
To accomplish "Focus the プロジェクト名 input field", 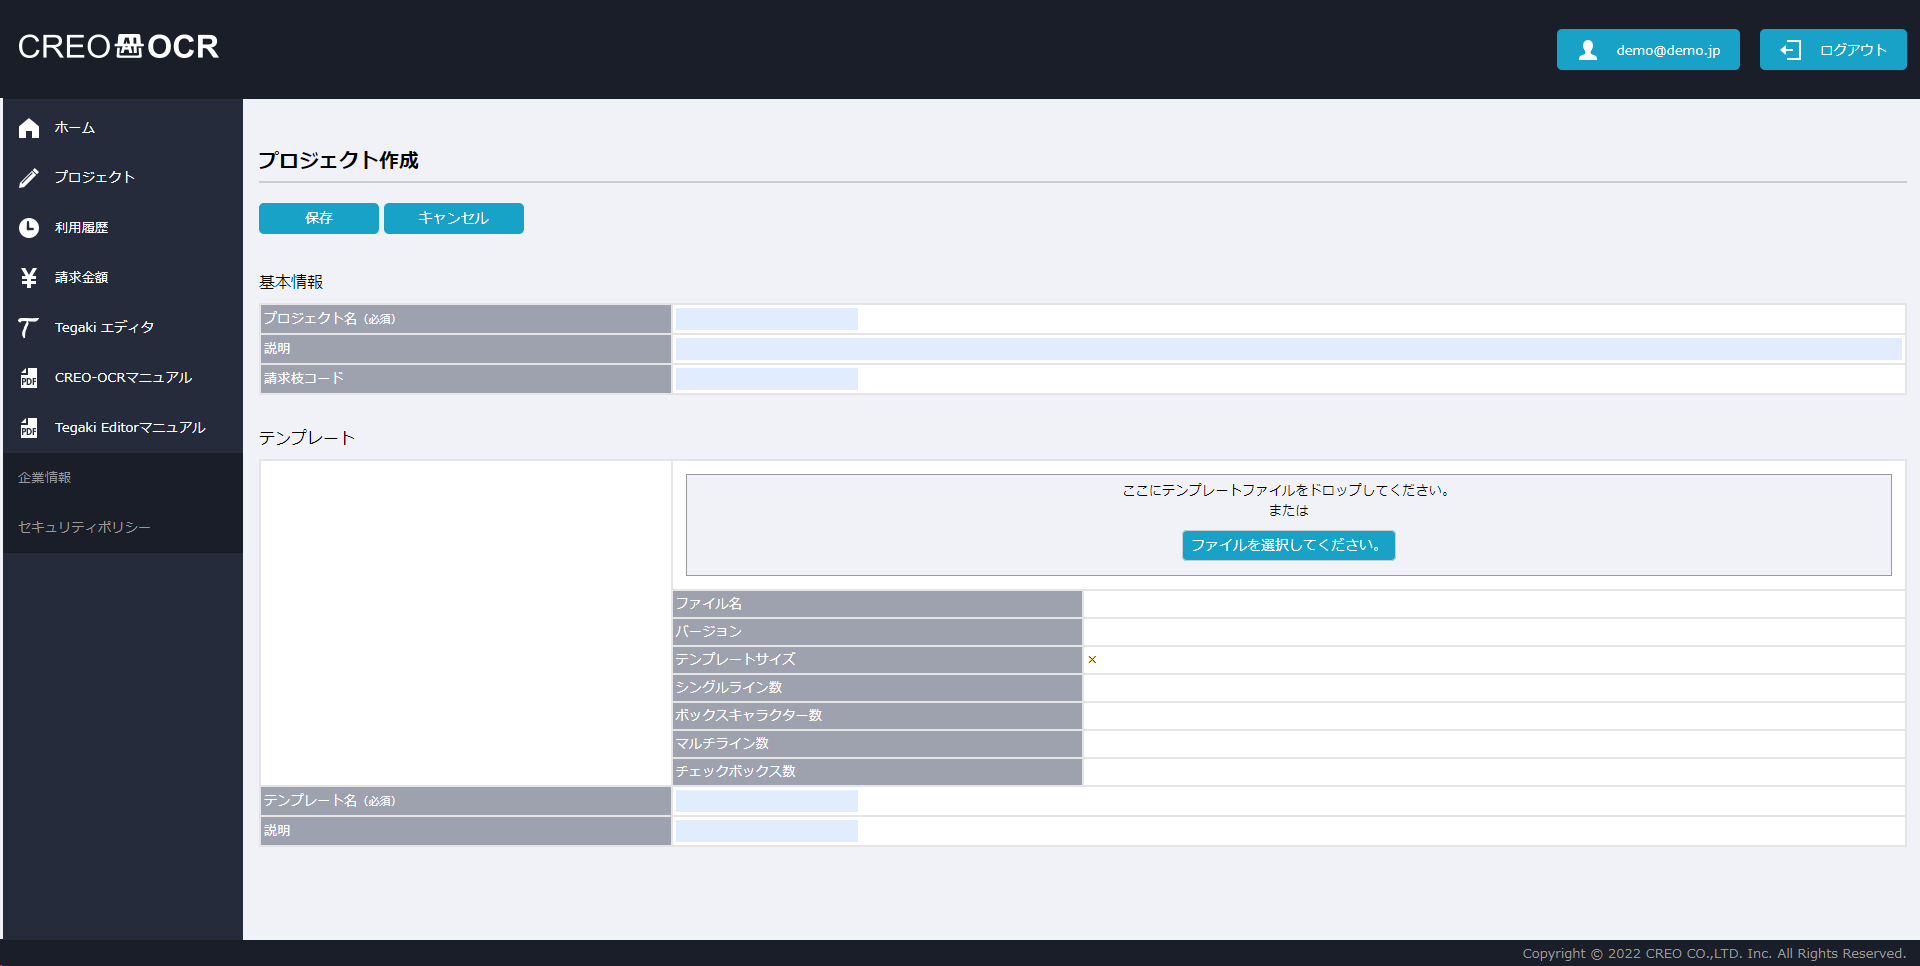I will [x=766, y=319].
